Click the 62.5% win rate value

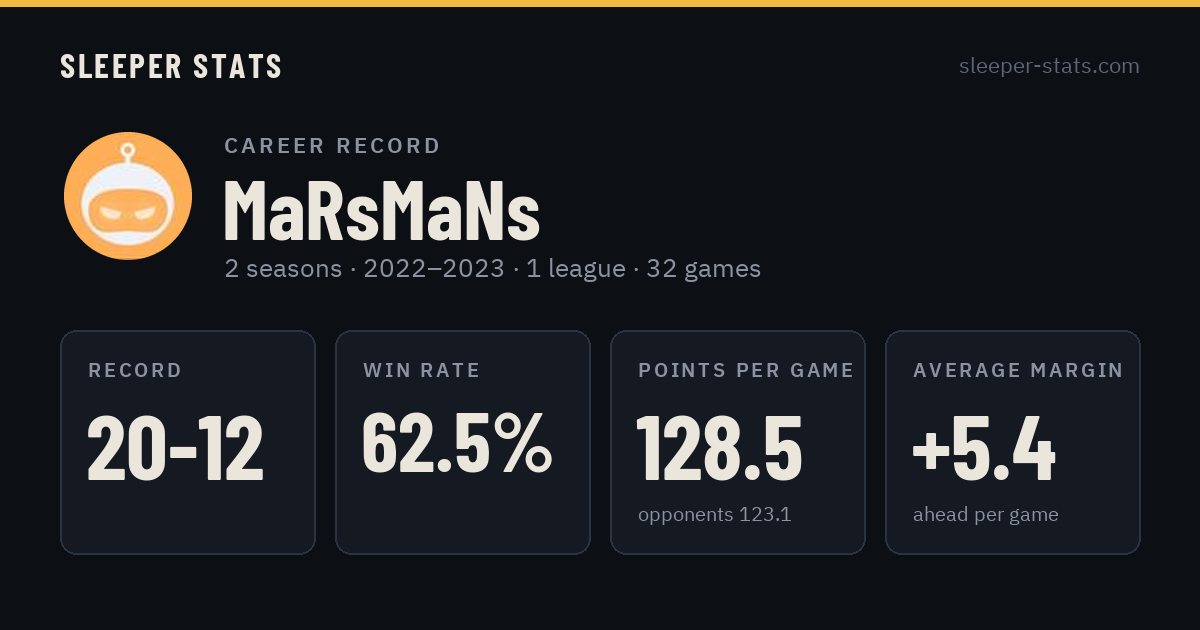click(x=457, y=443)
